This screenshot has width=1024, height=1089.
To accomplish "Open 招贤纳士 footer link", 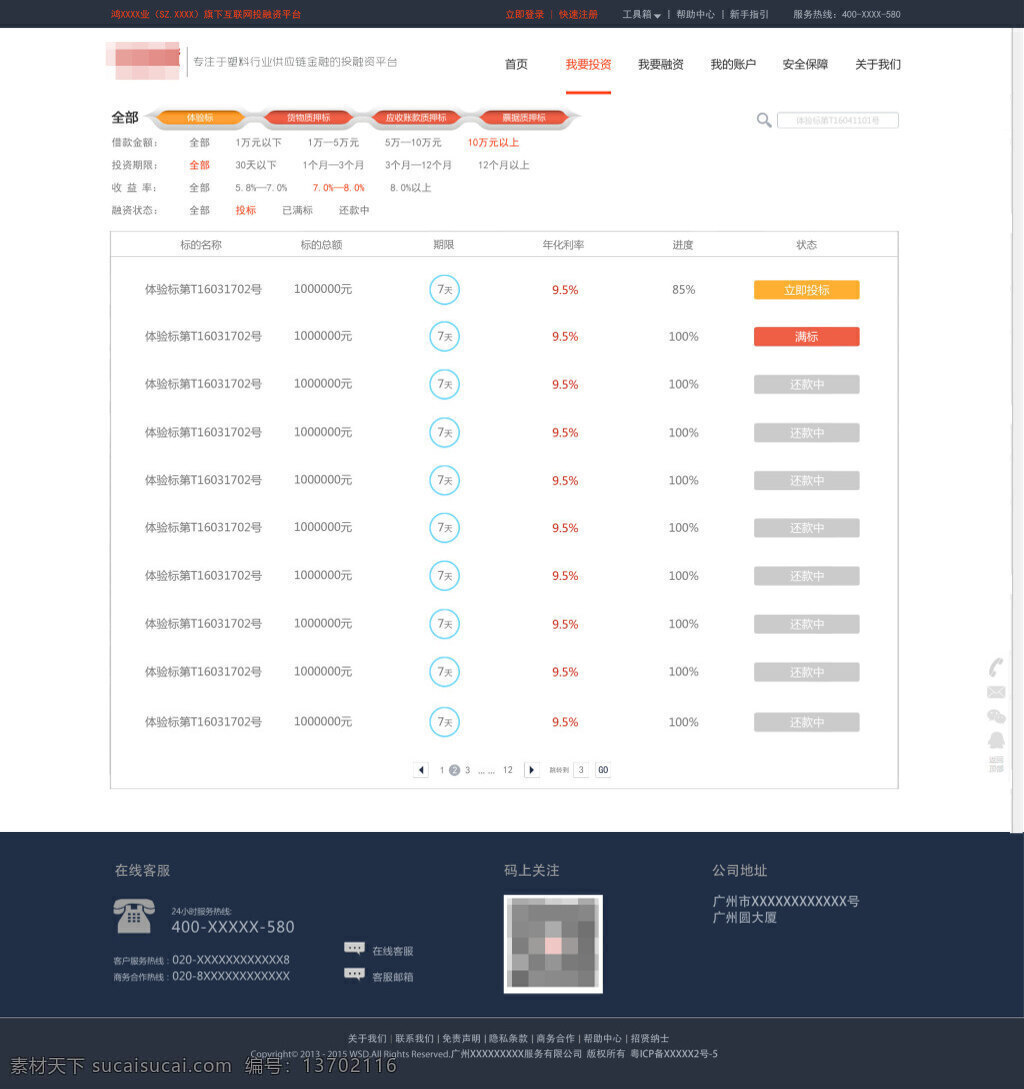I will pyautogui.click(x=650, y=1038).
